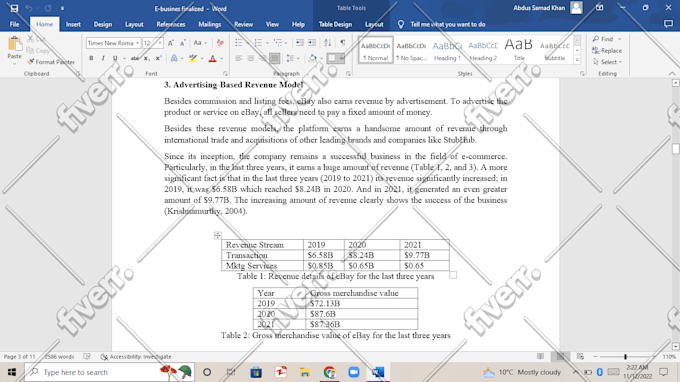680x382 pixels.
Task: Switch to Web Layout view
Action: (x=580, y=356)
